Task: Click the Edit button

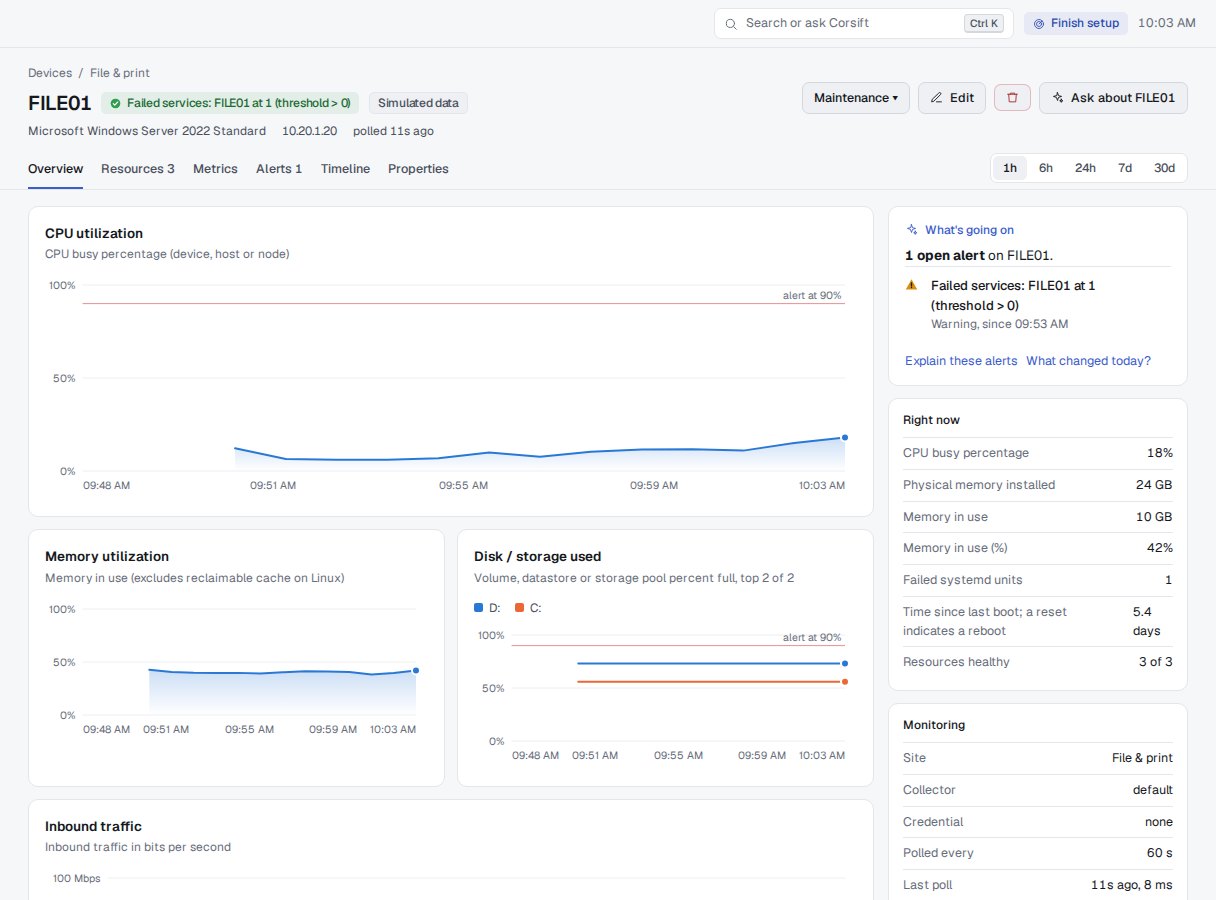Action: [952, 98]
